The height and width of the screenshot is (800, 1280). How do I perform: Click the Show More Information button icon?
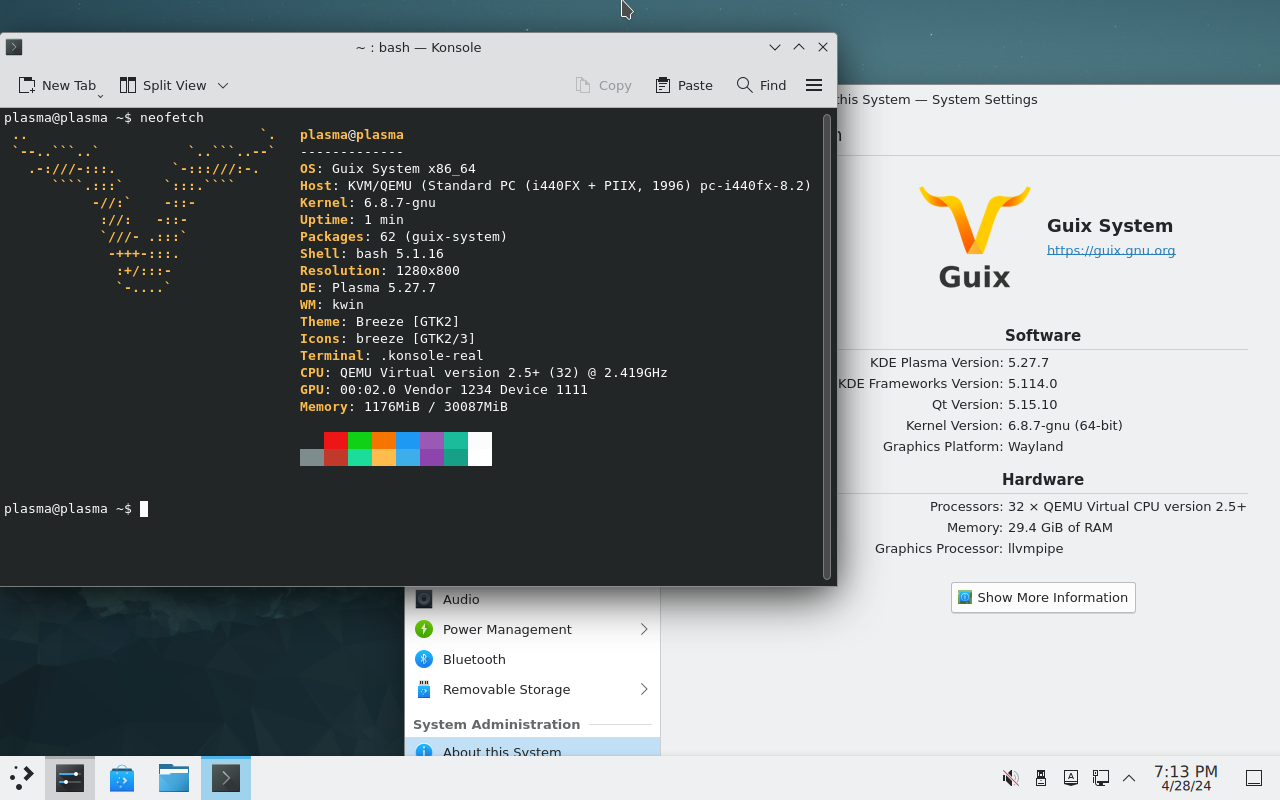pyautogui.click(x=965, y=597)
